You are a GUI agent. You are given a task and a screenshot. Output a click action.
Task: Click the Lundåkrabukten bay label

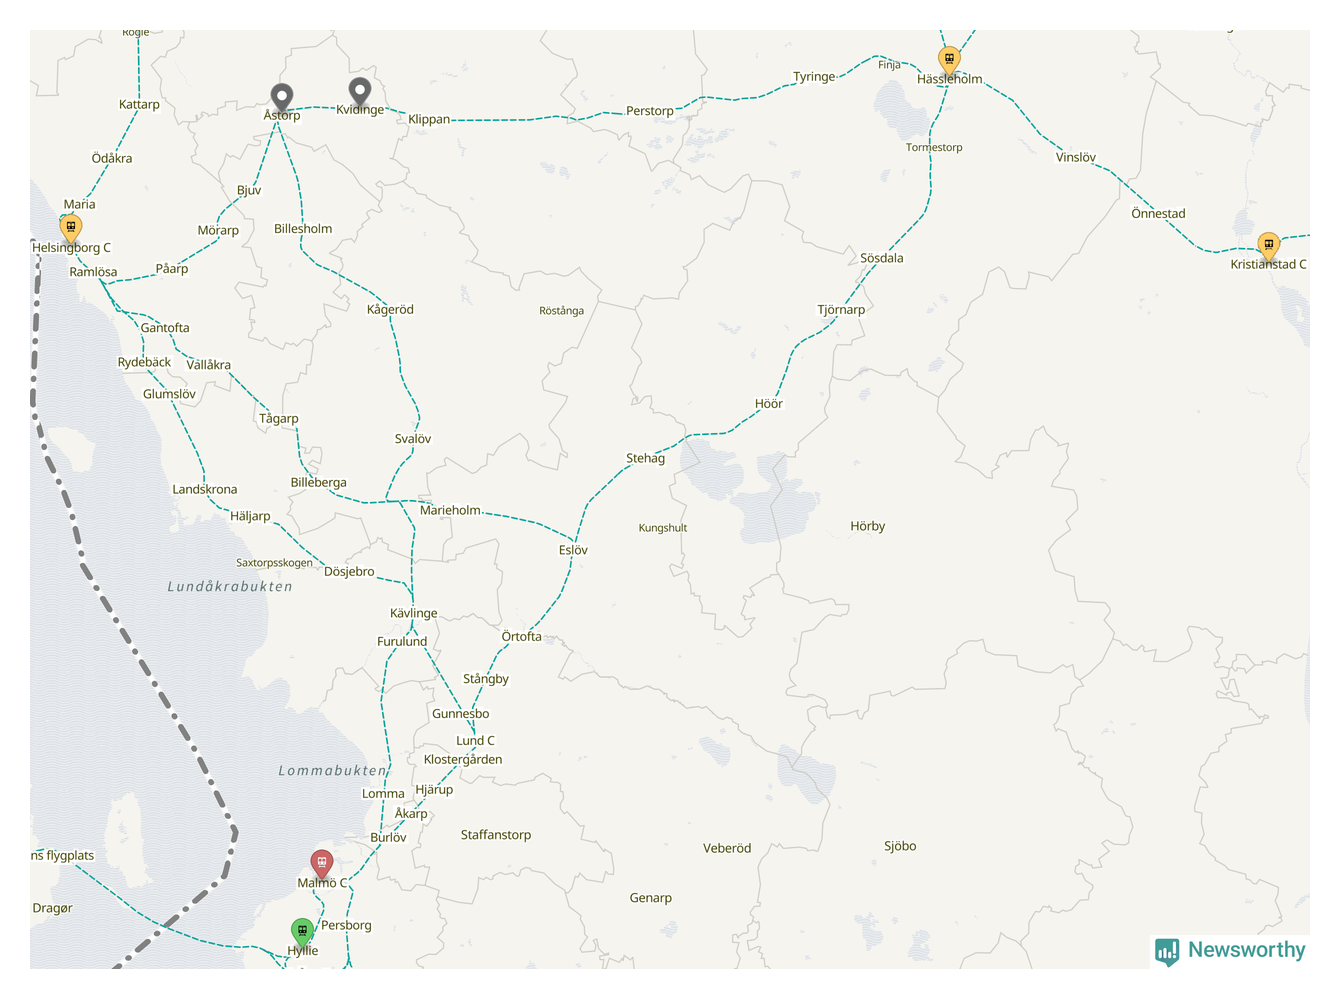(x=230, y=587)
